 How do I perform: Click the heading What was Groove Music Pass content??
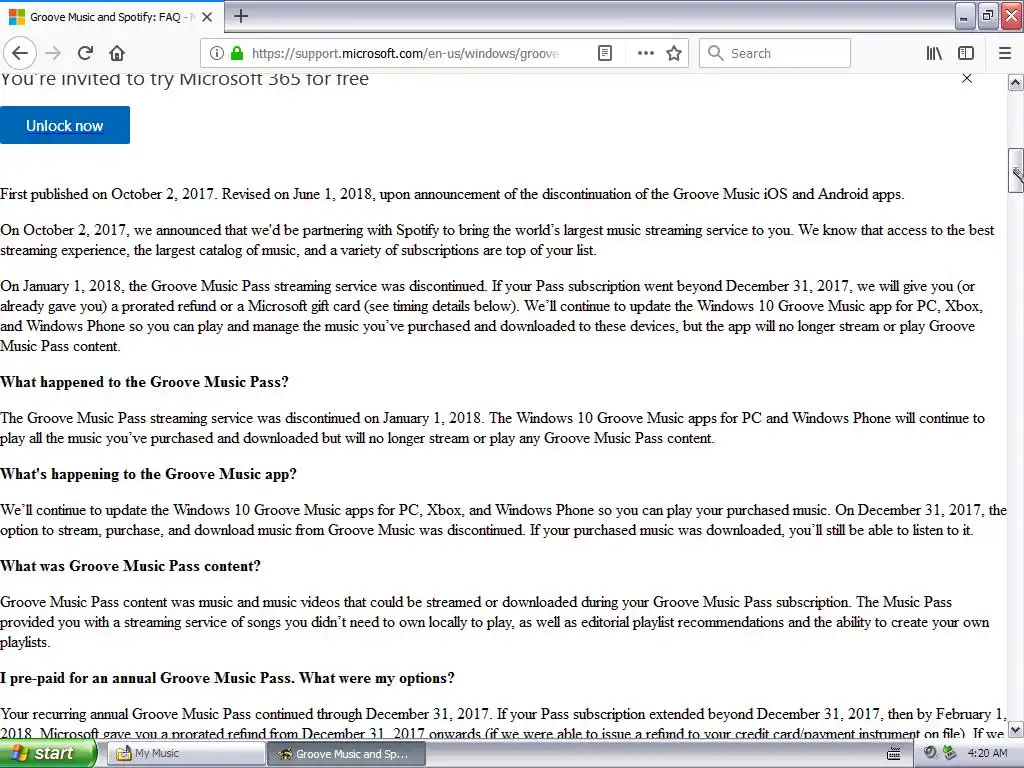(131, 566)
